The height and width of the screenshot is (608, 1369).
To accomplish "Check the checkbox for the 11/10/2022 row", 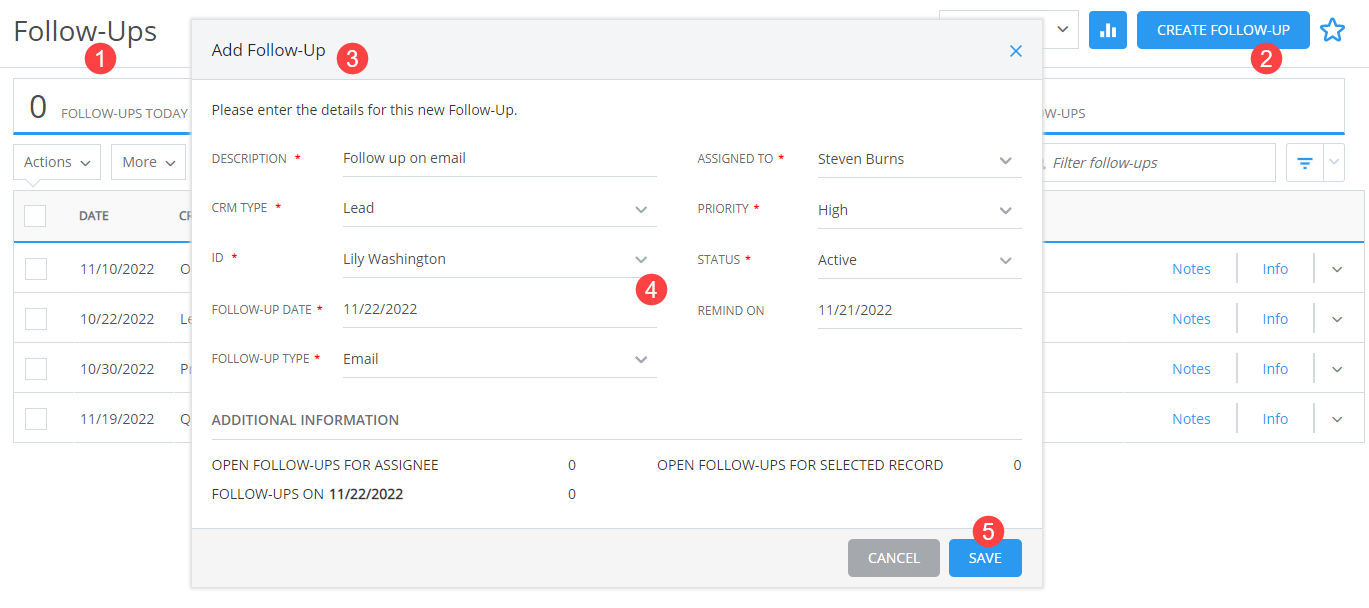I will coord(35,268).
